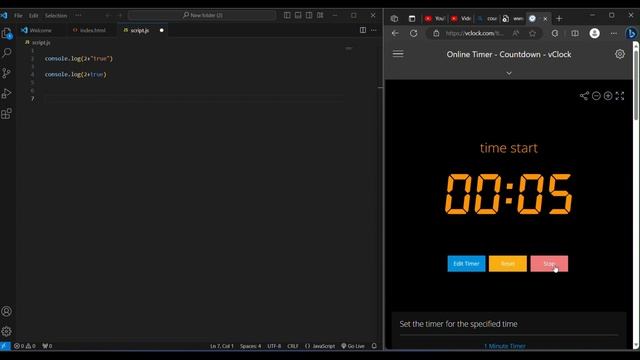Go back in the Edge browser
640x360 pixels.
pos(395,33)
